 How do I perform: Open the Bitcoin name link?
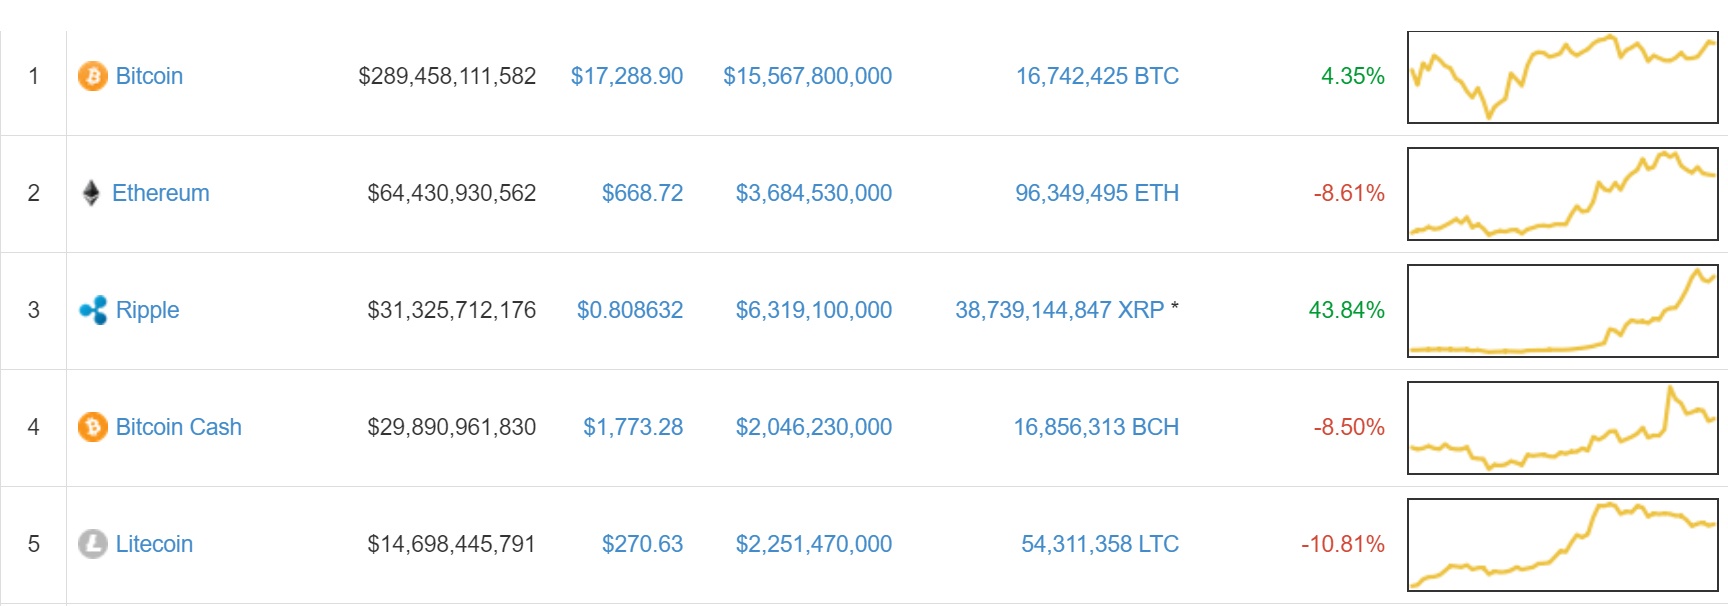(149, 76)
